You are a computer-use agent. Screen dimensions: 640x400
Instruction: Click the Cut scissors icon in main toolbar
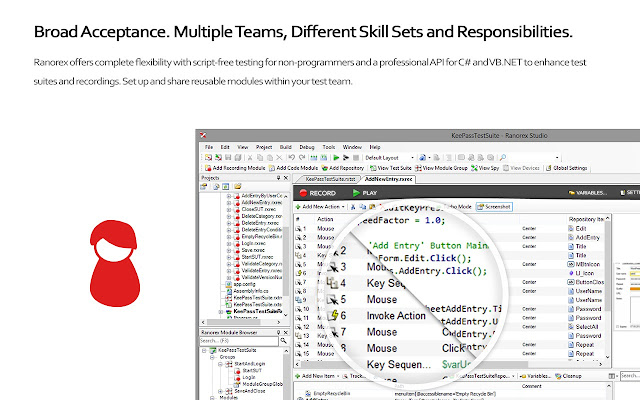[x=250, y=158]
